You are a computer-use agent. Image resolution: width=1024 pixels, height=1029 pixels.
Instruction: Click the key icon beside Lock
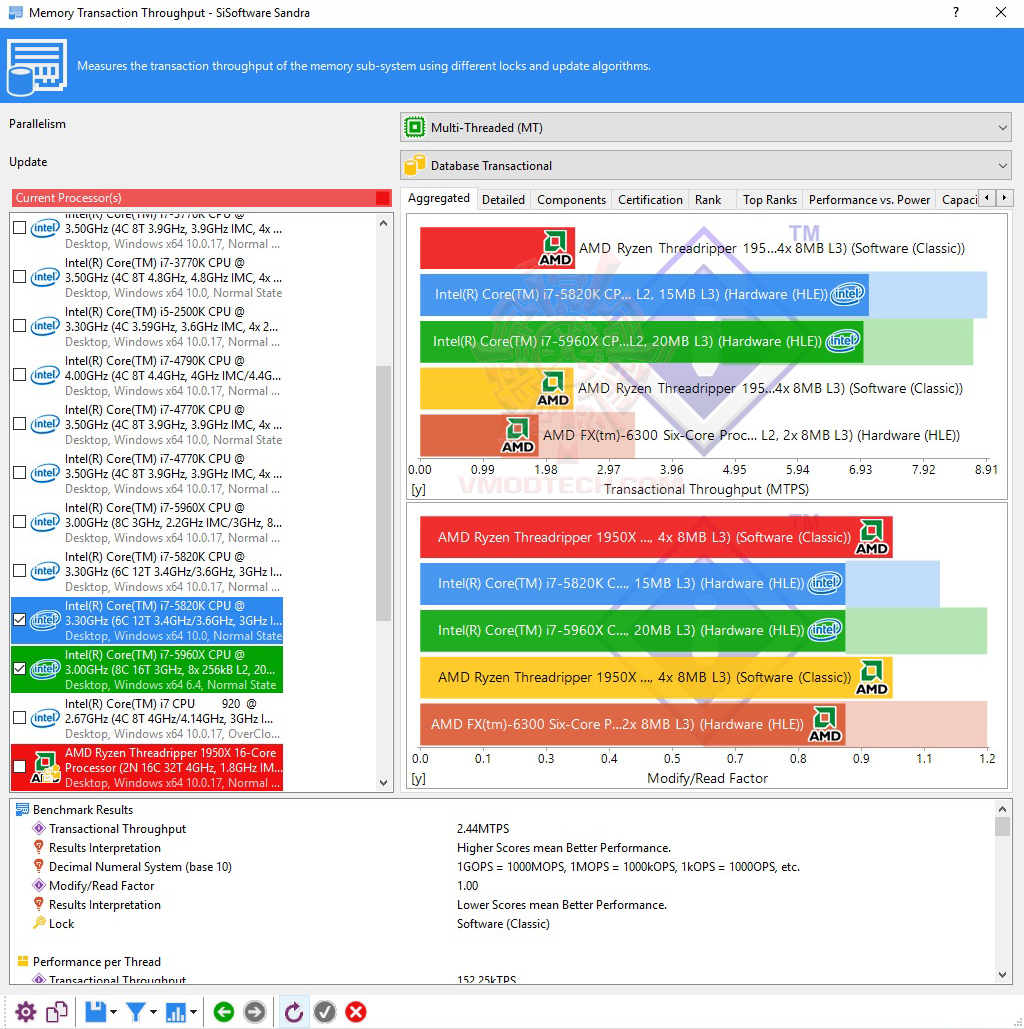pos(39,923)
